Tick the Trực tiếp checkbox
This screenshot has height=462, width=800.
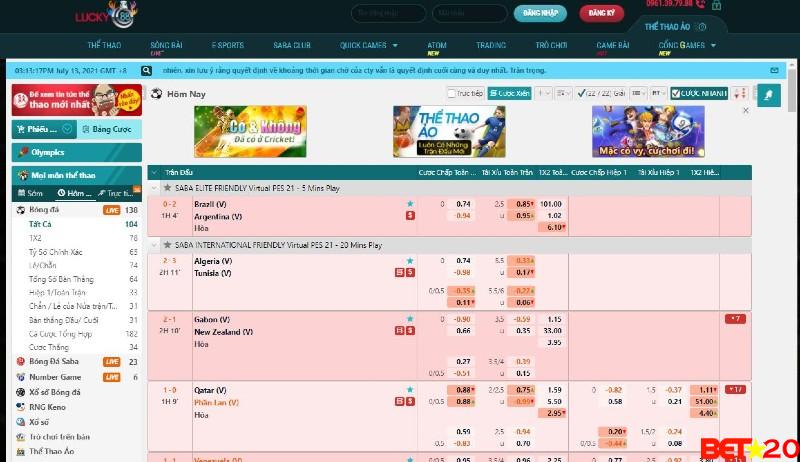451,93
